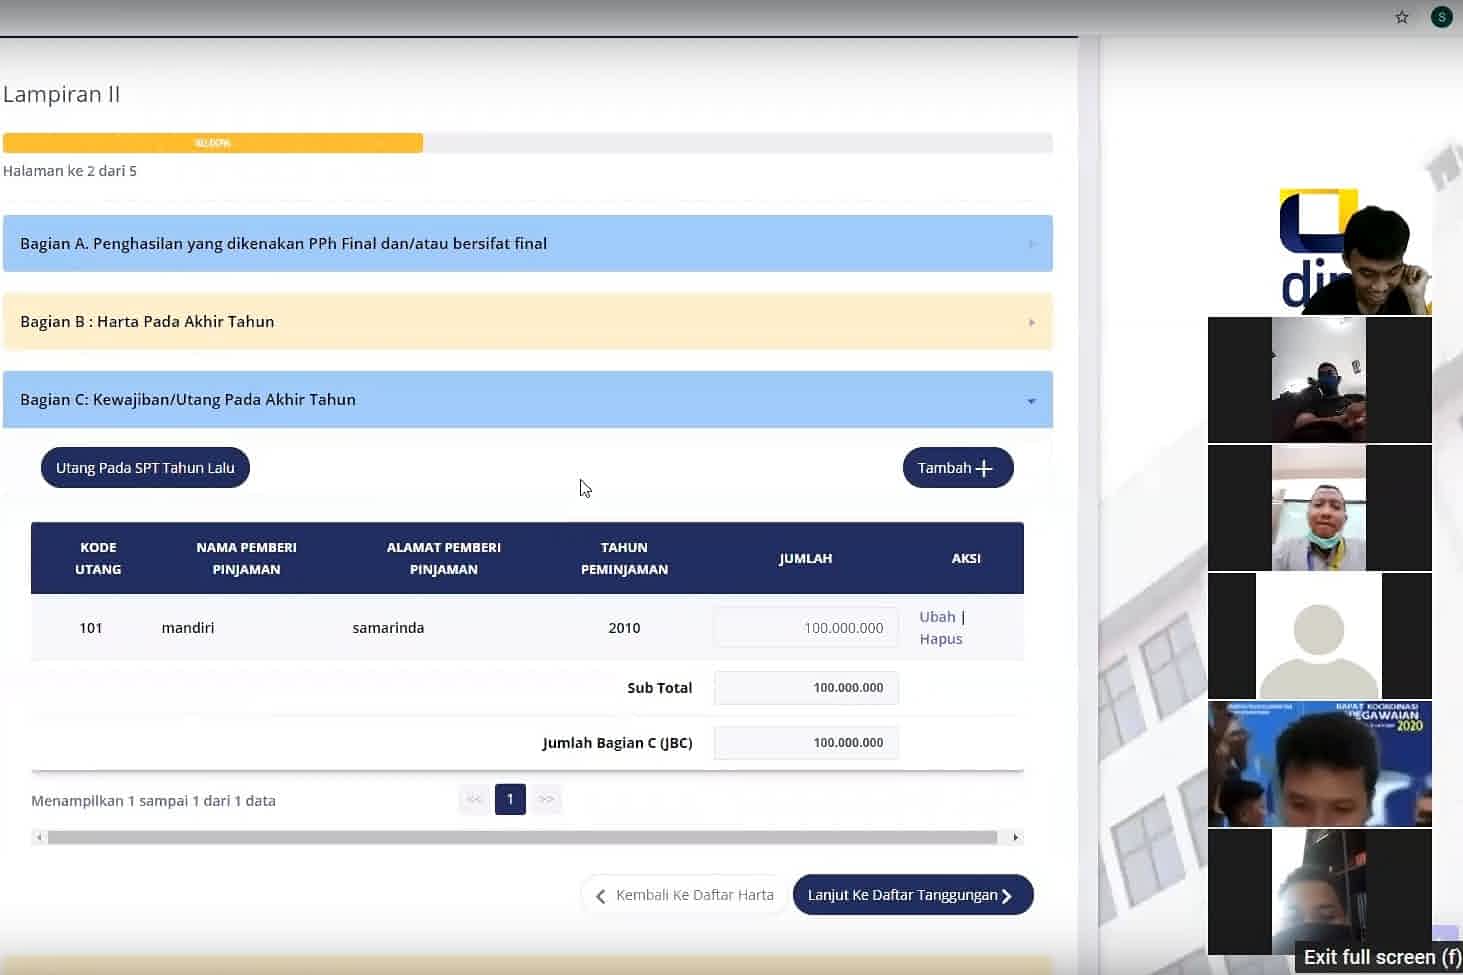1463x975 pixels.
Task: Click Utang Pada SPT Tahun Lalu button
Action: tap(145, 468)
